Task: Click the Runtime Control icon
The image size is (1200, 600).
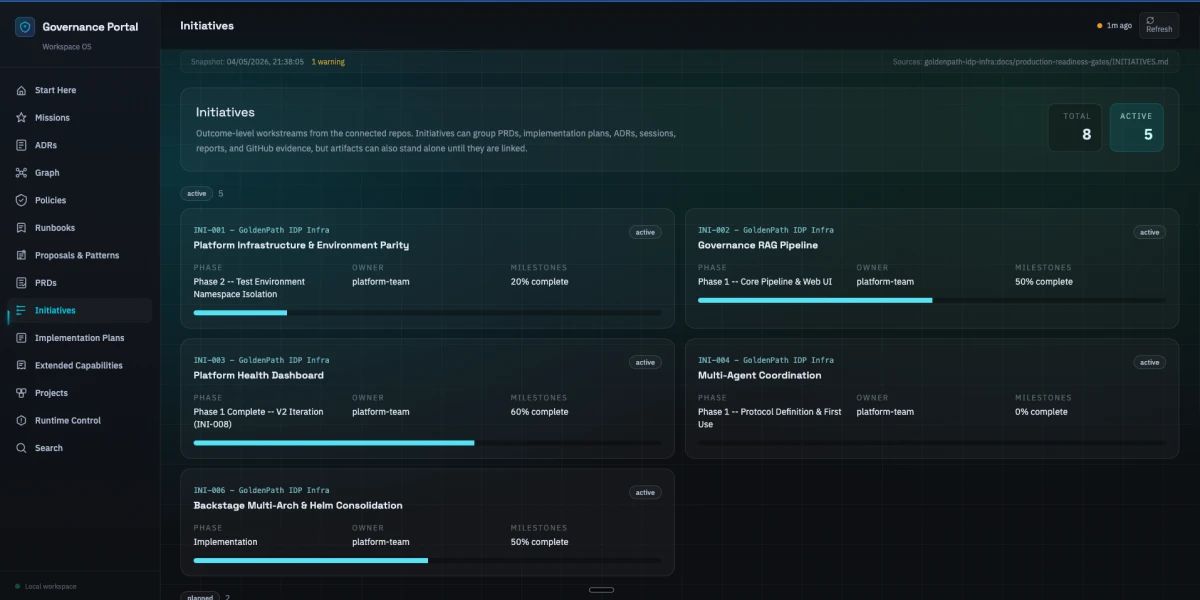Action: point(21,420)
